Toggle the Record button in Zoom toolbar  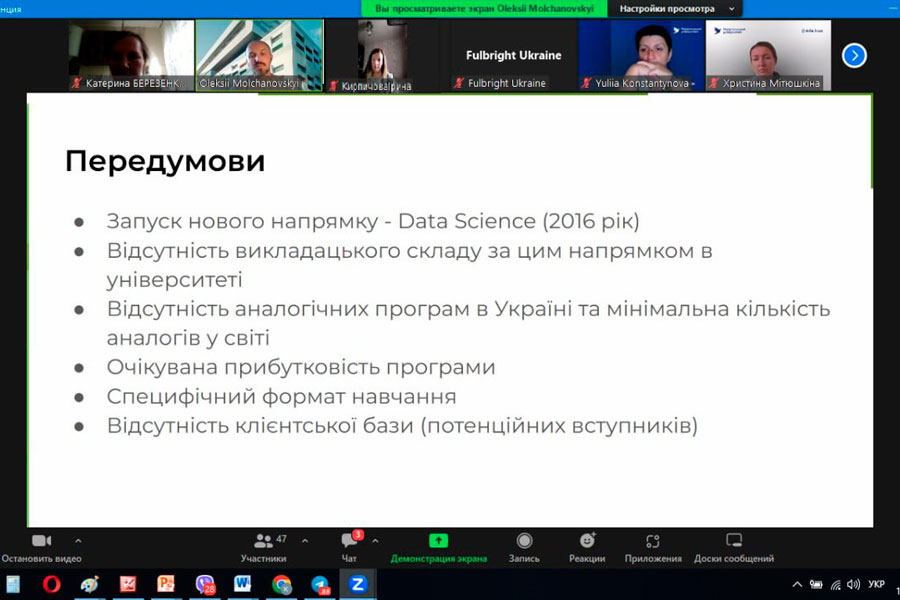(524, 541)
